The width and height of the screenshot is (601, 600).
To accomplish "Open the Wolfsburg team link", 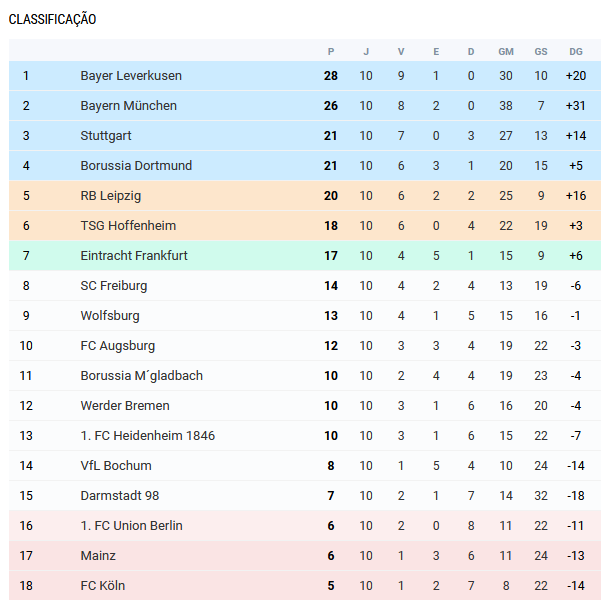I will coord(110,316).
